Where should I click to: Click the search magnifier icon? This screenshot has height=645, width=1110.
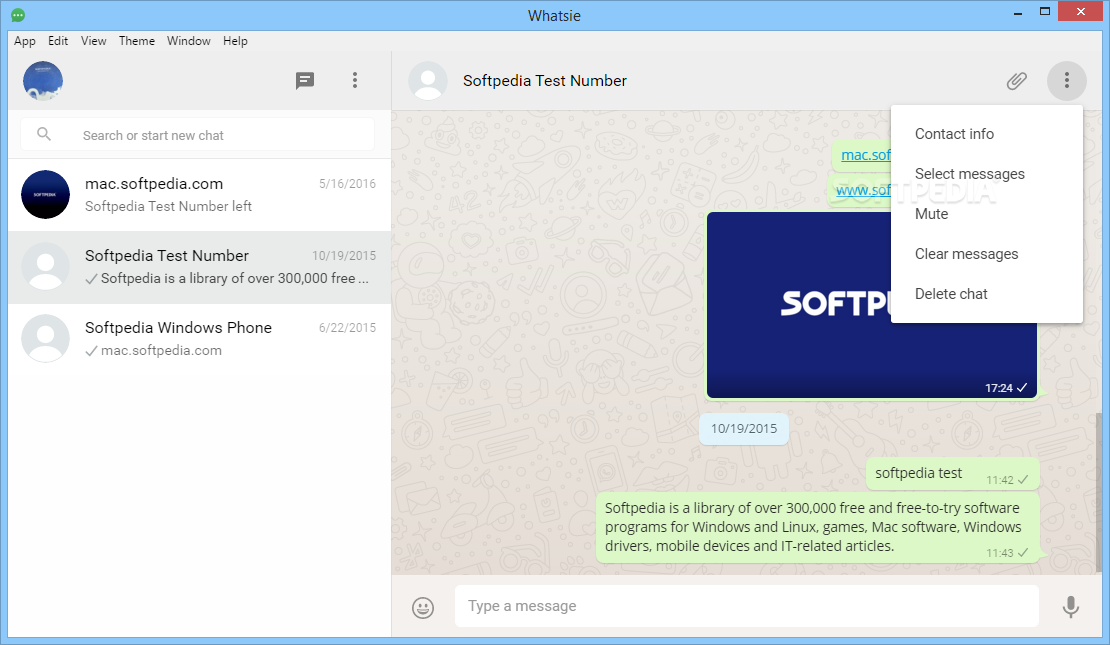(44, 134)
